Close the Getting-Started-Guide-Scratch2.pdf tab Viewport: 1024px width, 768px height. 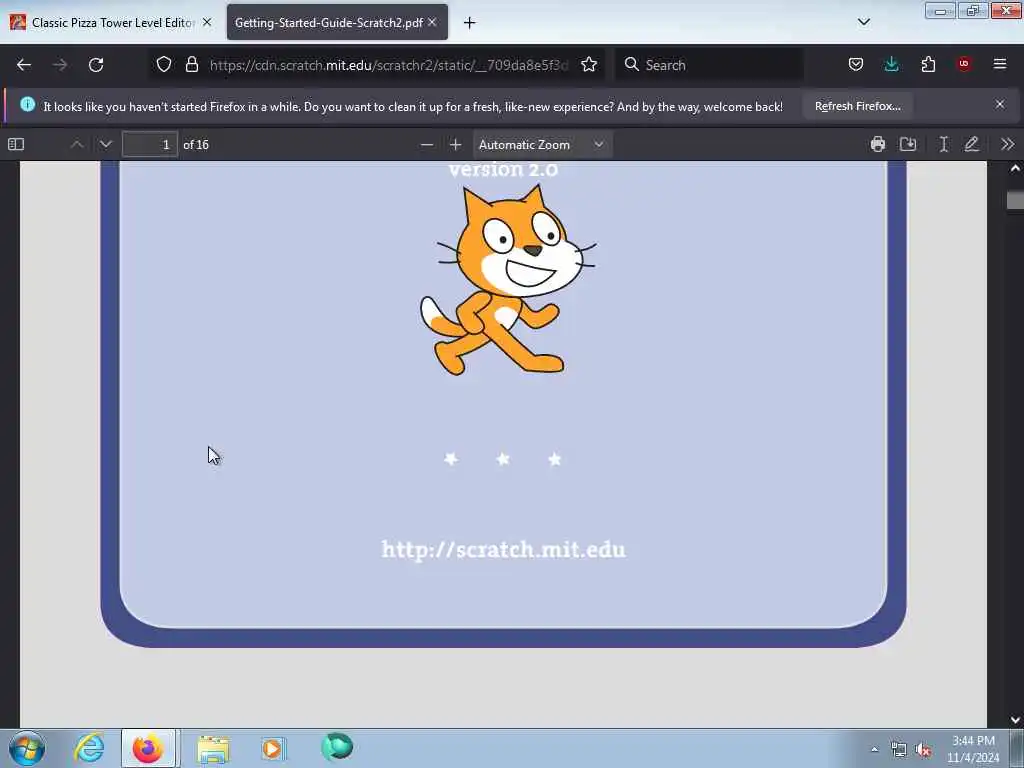(x=432, y=22)
